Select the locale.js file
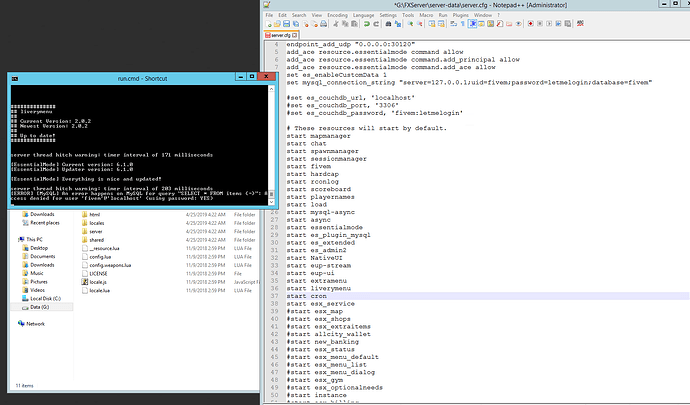The height and width of the screenshot is (405, 690). tap(98, 282)
